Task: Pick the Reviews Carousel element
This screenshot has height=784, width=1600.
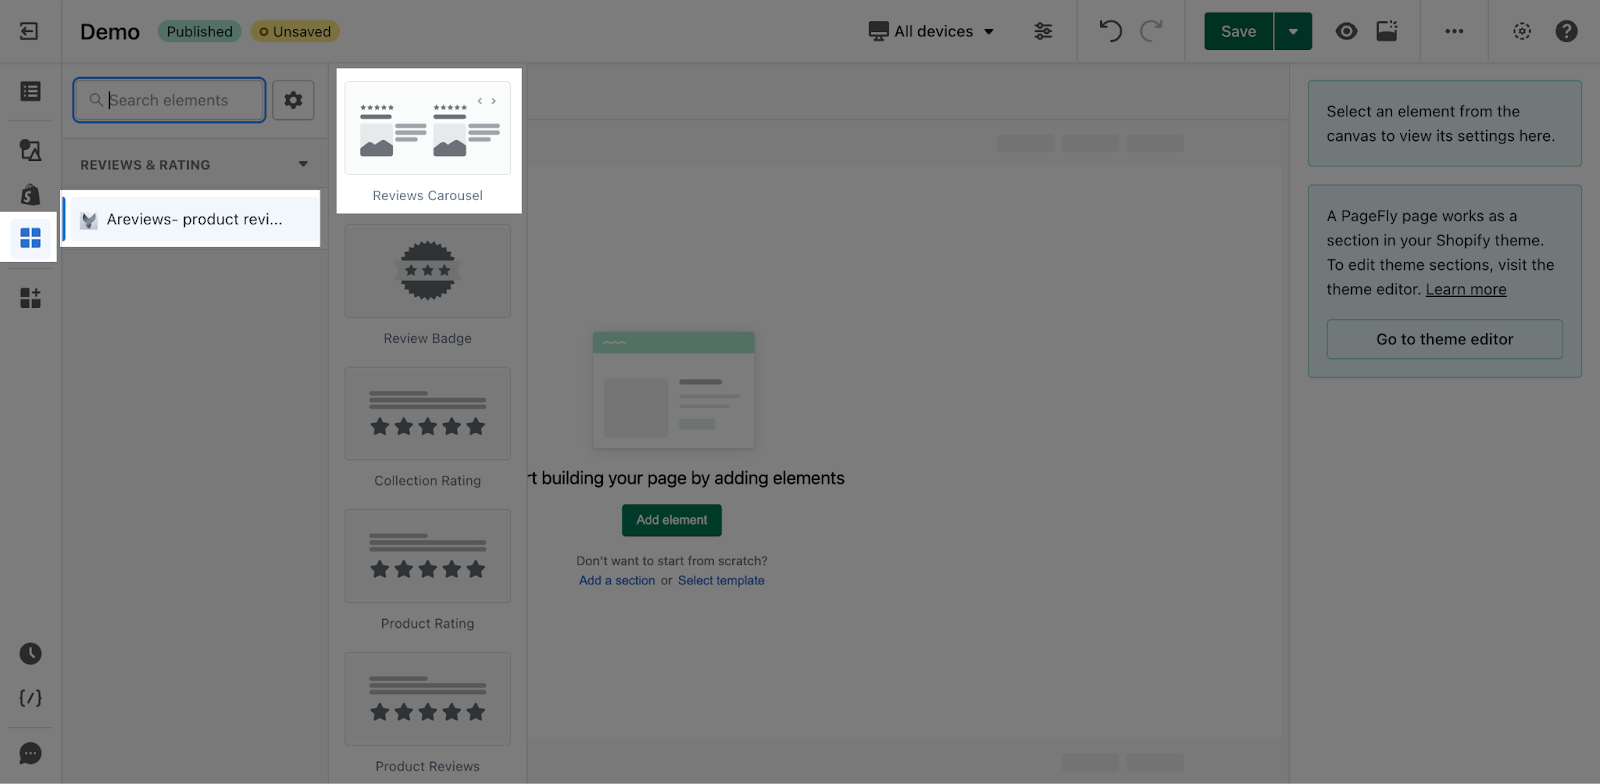Action: [x=428, y=141]
